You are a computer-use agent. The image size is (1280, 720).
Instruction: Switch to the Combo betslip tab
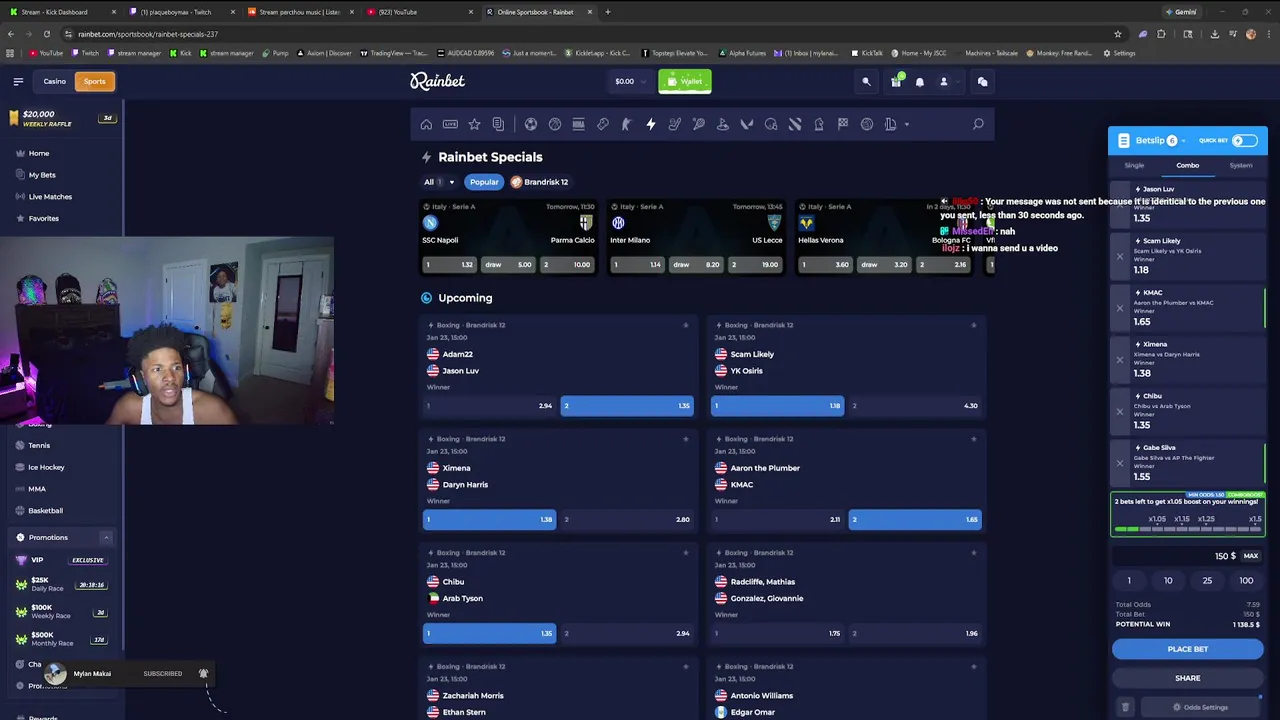click(x=1187, y=166)
